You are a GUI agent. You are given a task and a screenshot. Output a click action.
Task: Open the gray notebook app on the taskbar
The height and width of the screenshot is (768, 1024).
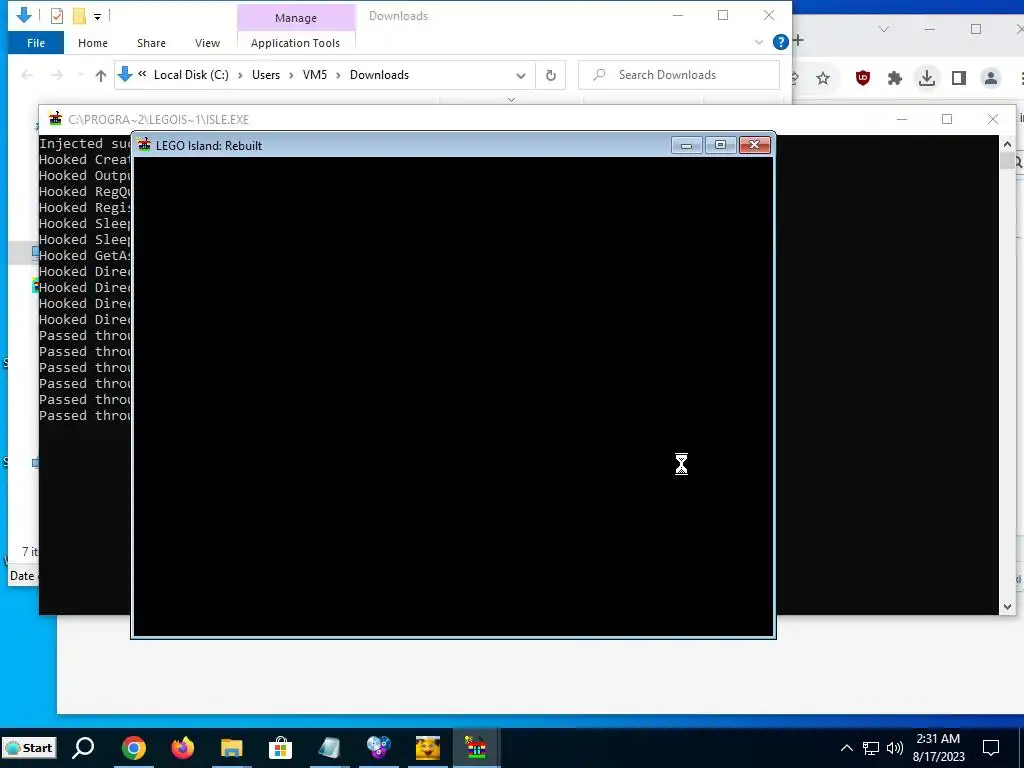coord(329,748)
